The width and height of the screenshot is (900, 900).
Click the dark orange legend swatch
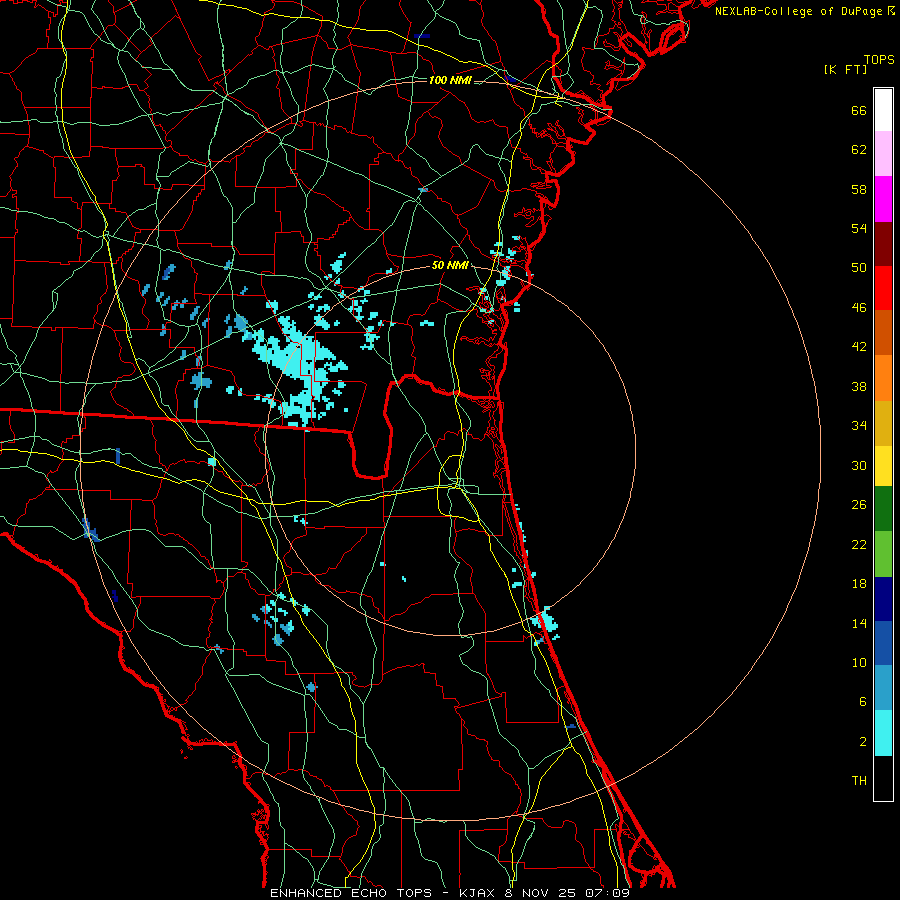tap(883, 332)
